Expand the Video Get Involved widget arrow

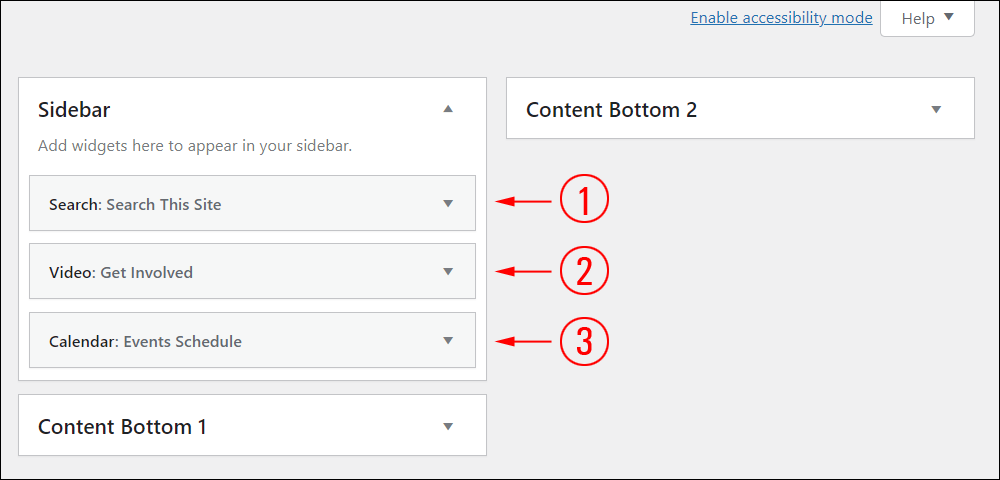[x=448, y=272]
